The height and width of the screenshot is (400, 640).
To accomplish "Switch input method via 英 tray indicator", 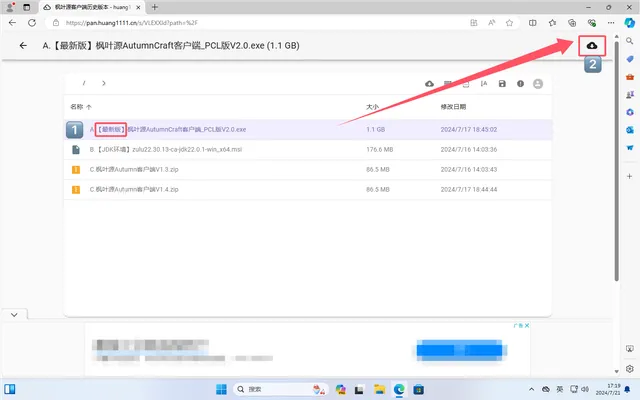I will (x=560, y=389).
